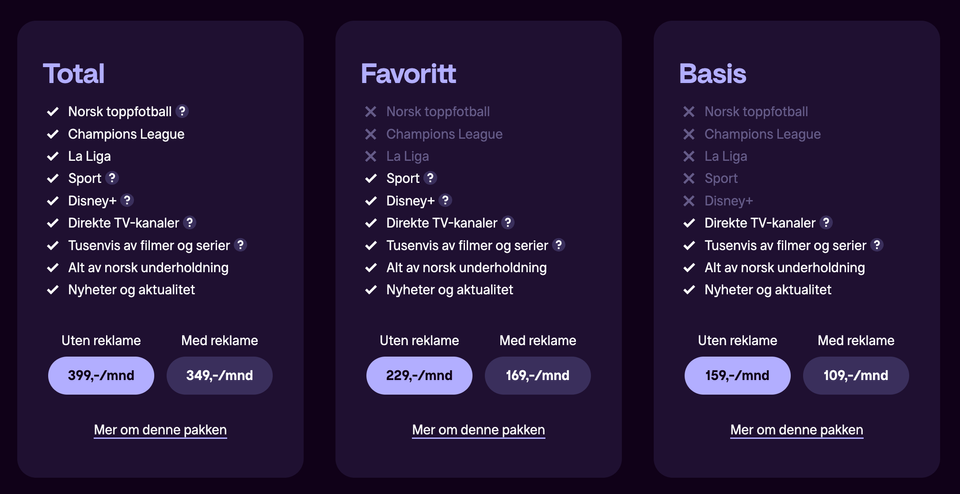
Task: Click help icon next to Norsk toppfotball in Total
Action: point(183,112)
